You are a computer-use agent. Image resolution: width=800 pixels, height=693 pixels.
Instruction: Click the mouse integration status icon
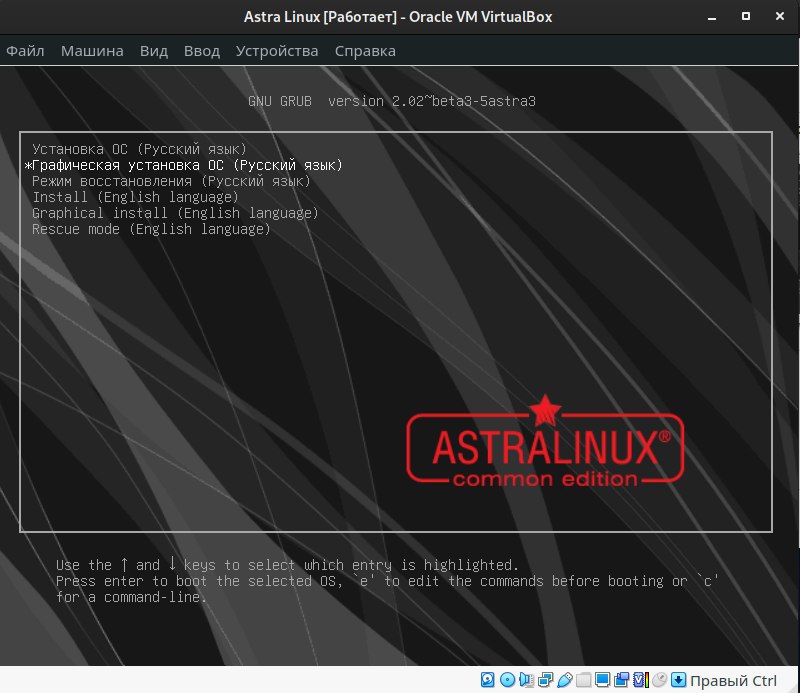point(660,680)
